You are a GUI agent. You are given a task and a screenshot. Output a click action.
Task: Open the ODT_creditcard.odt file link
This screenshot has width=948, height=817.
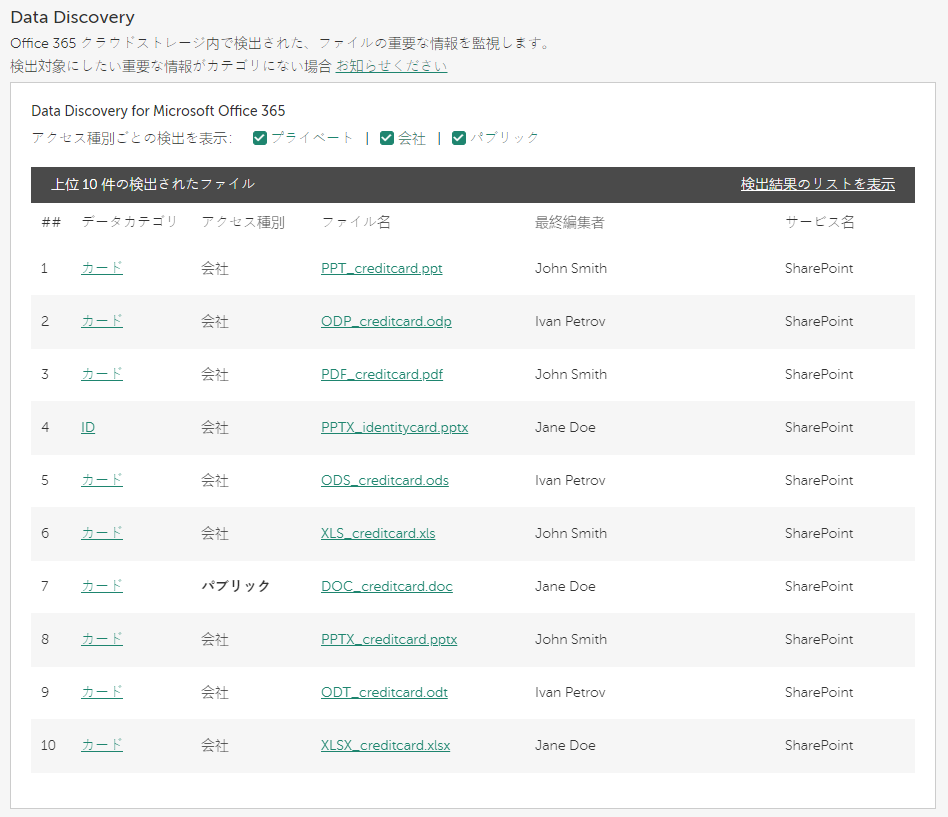pyautogui.click(x=384, y=692)
